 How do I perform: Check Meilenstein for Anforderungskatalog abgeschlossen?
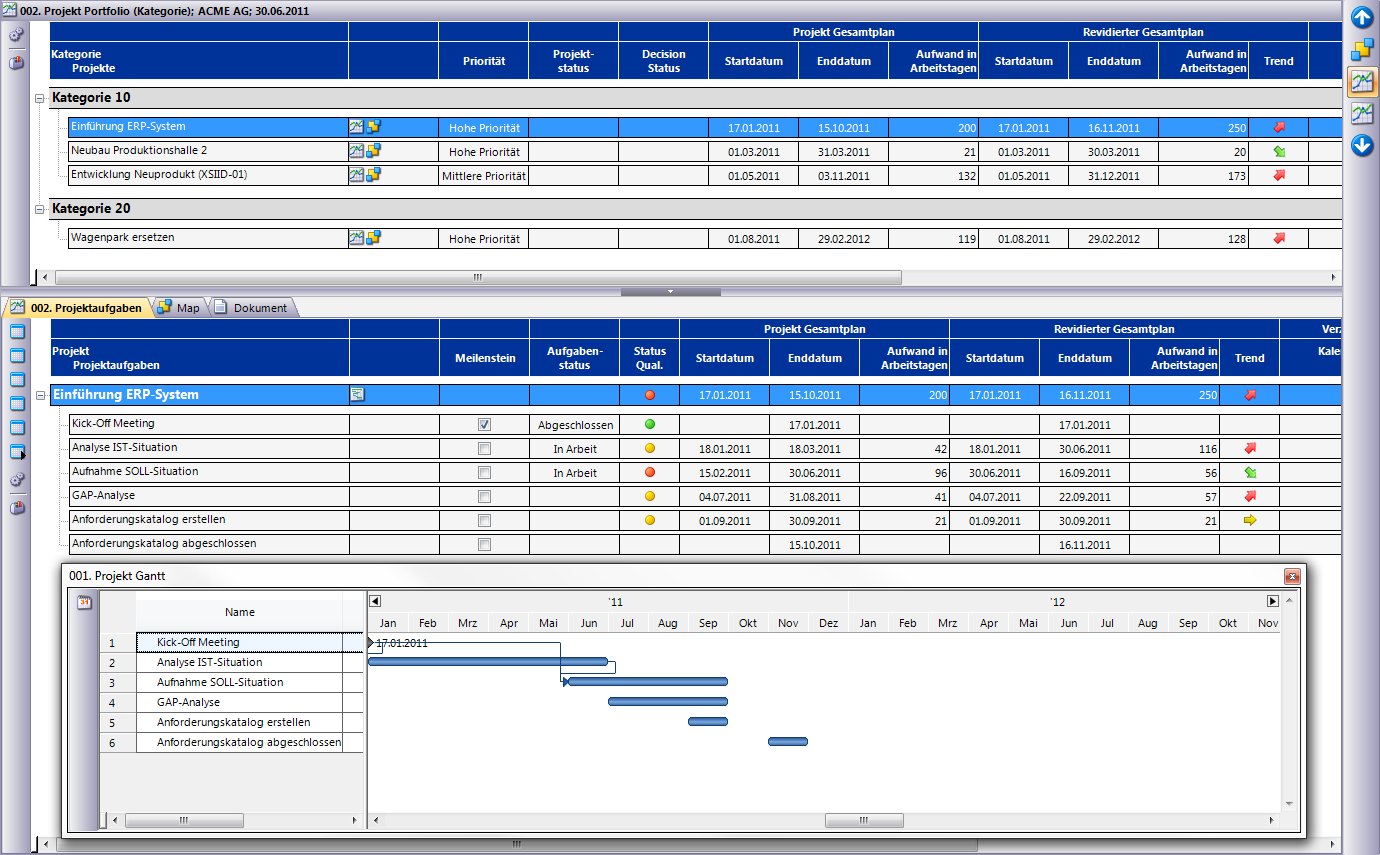[x=485, y=545]
